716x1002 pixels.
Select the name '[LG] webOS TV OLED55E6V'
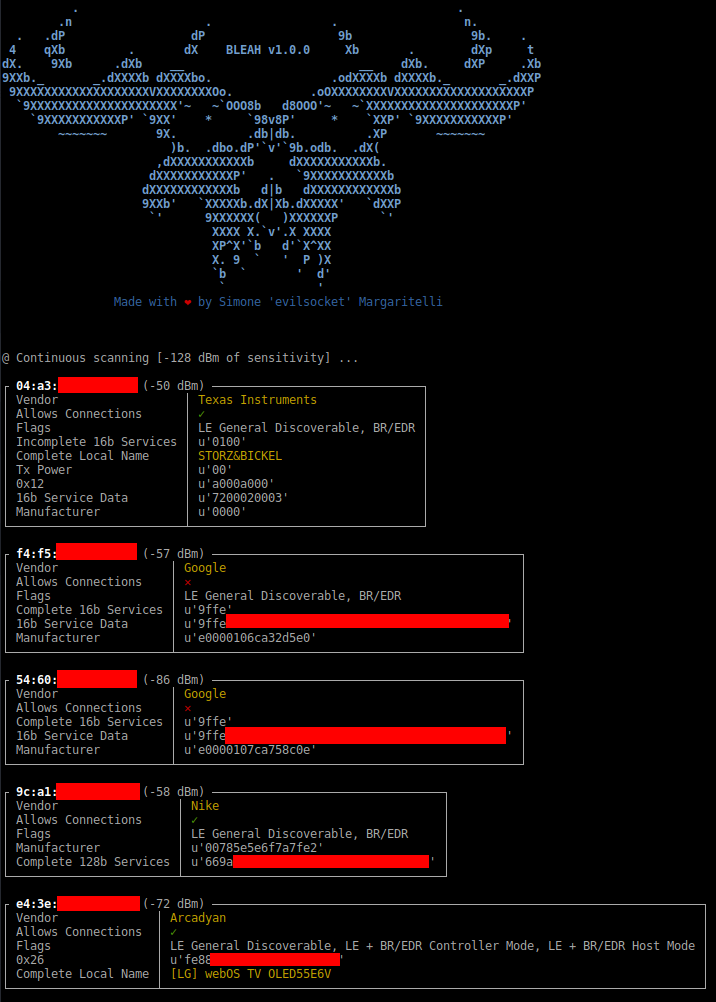click(x=251, y=974)
